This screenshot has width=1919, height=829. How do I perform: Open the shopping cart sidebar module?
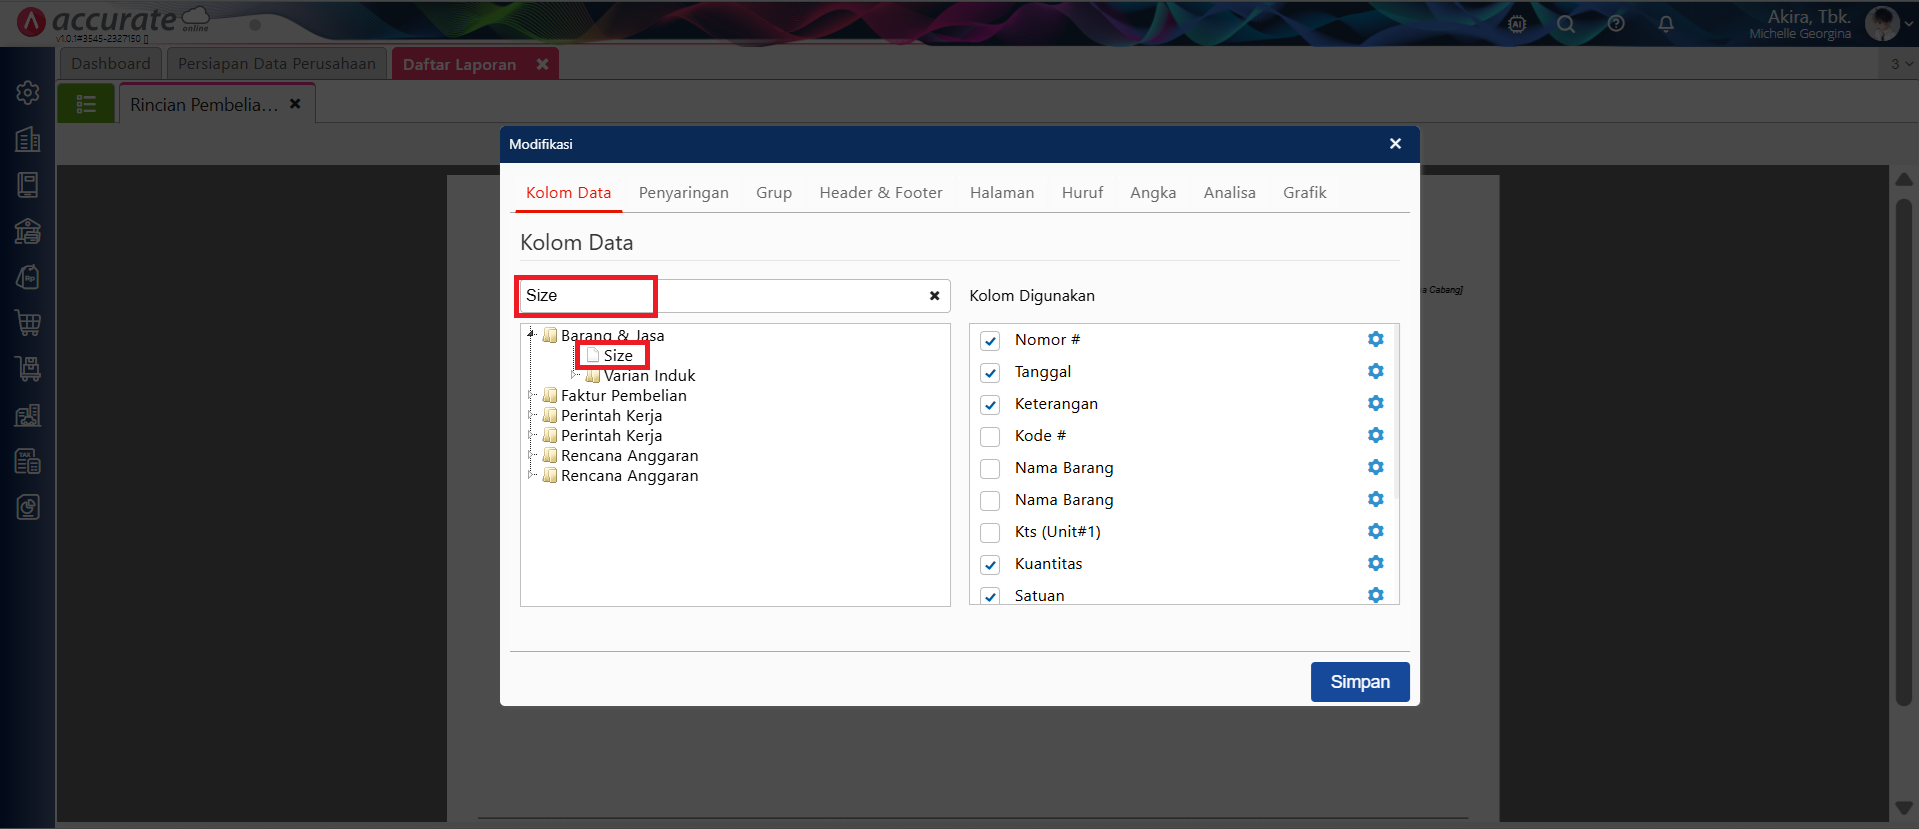pyautogui.click(x=28, y=323)
